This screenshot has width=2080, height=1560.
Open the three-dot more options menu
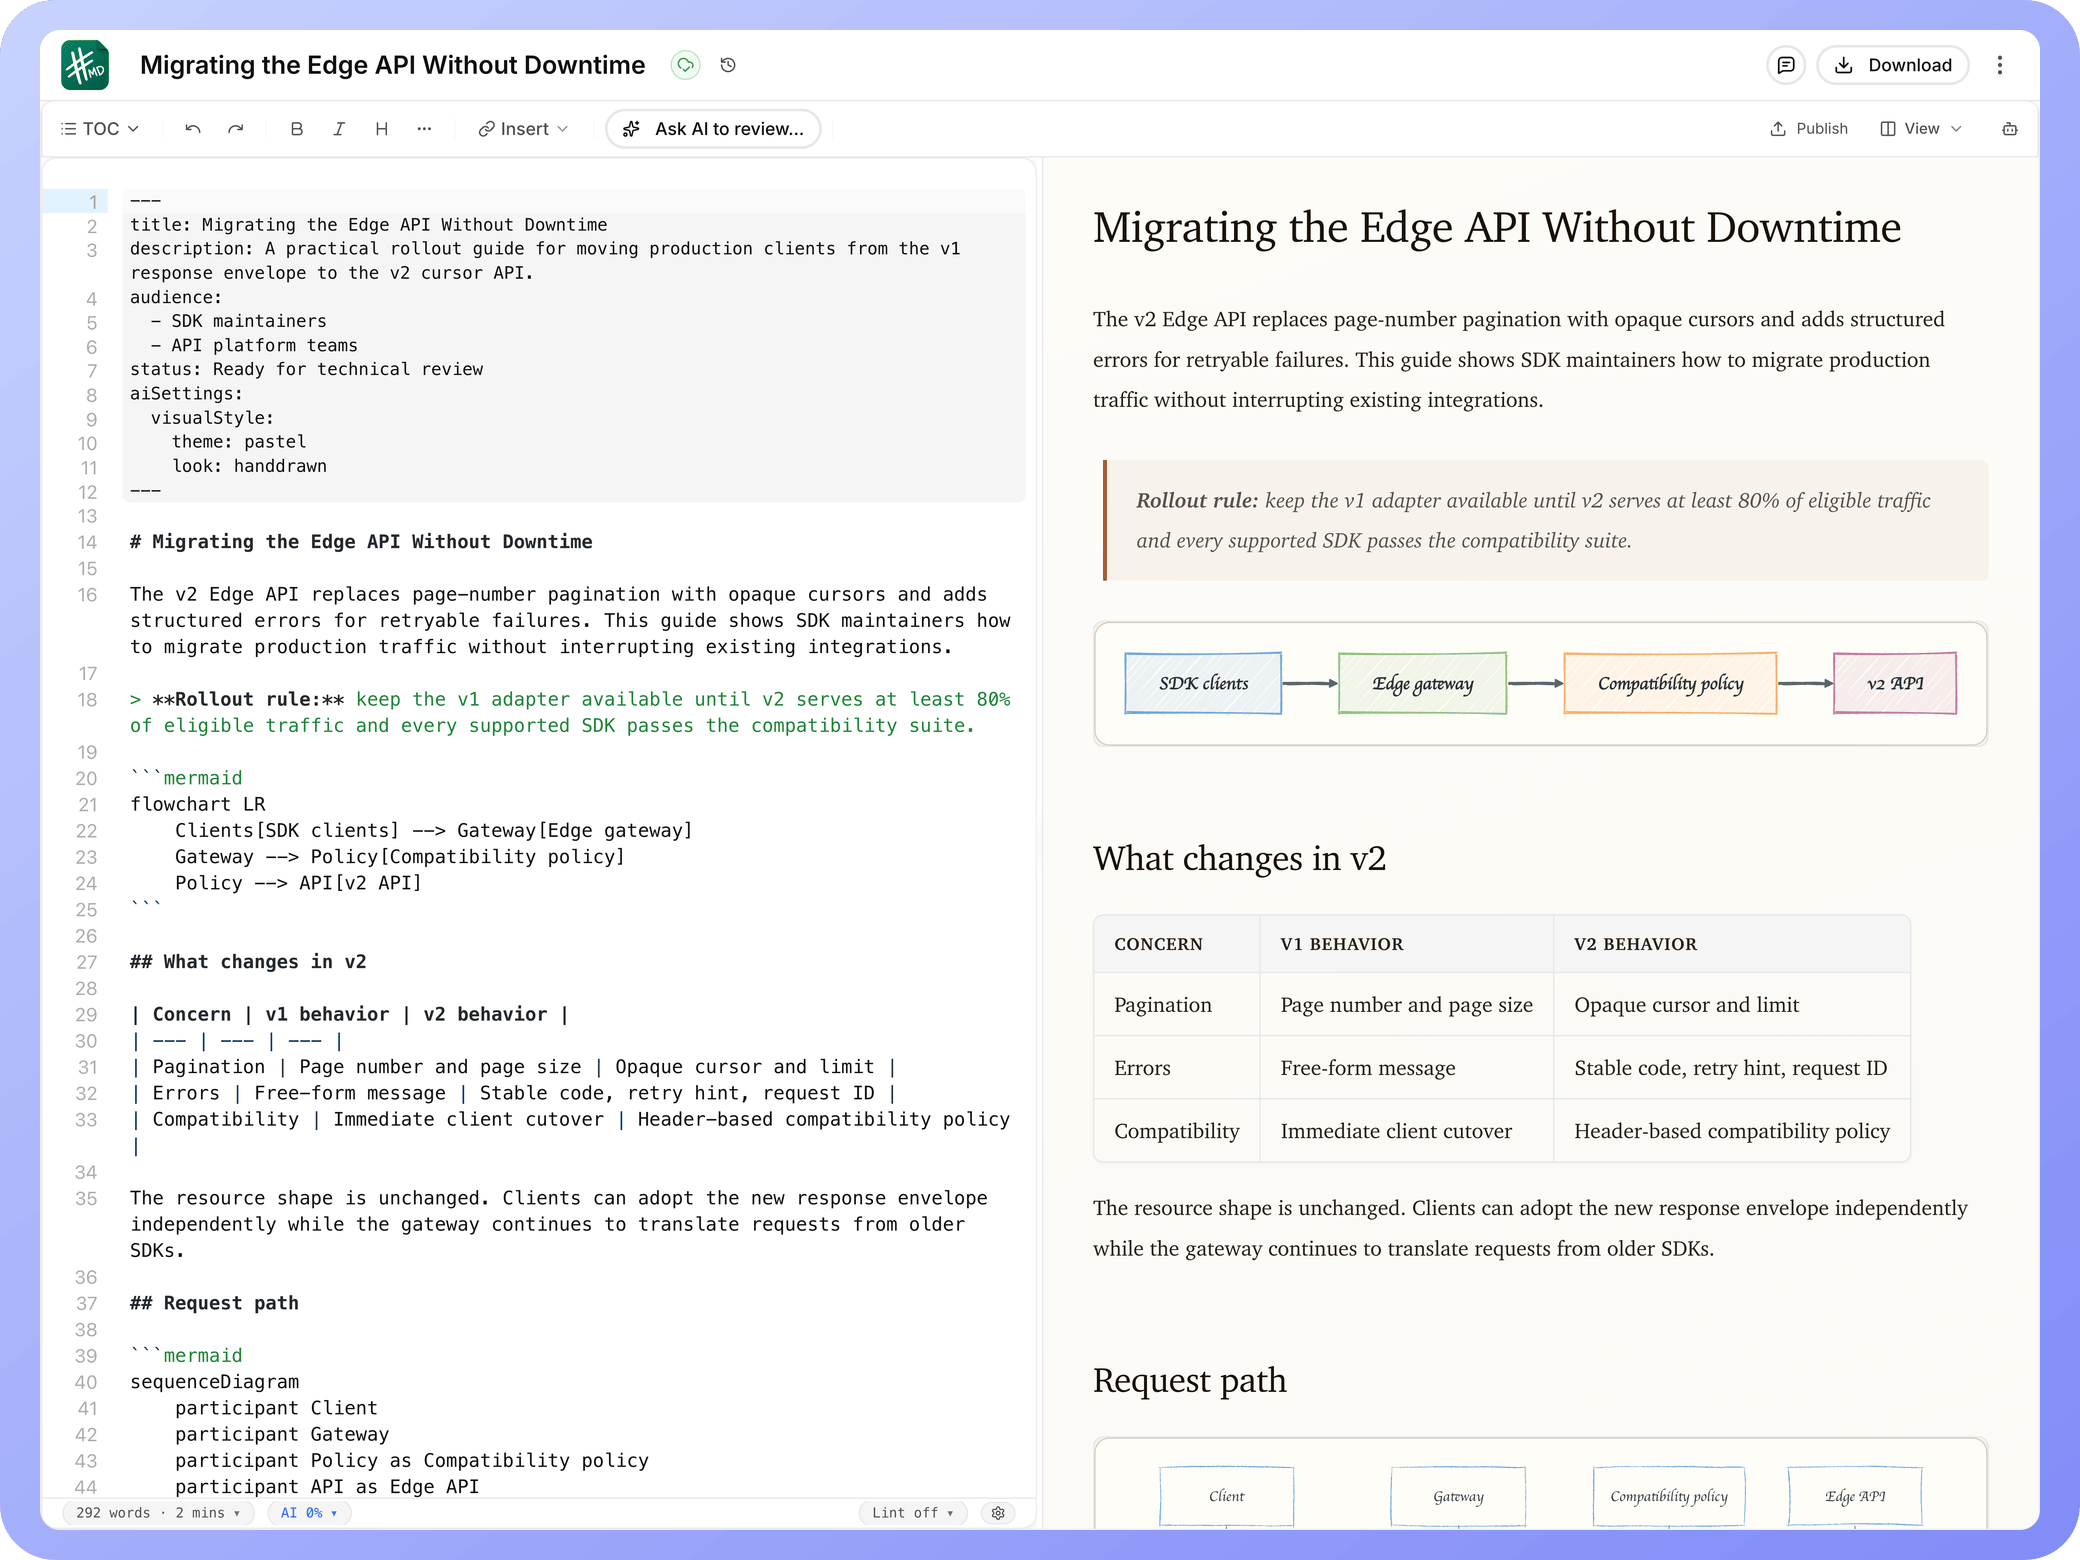(2000, 65)
